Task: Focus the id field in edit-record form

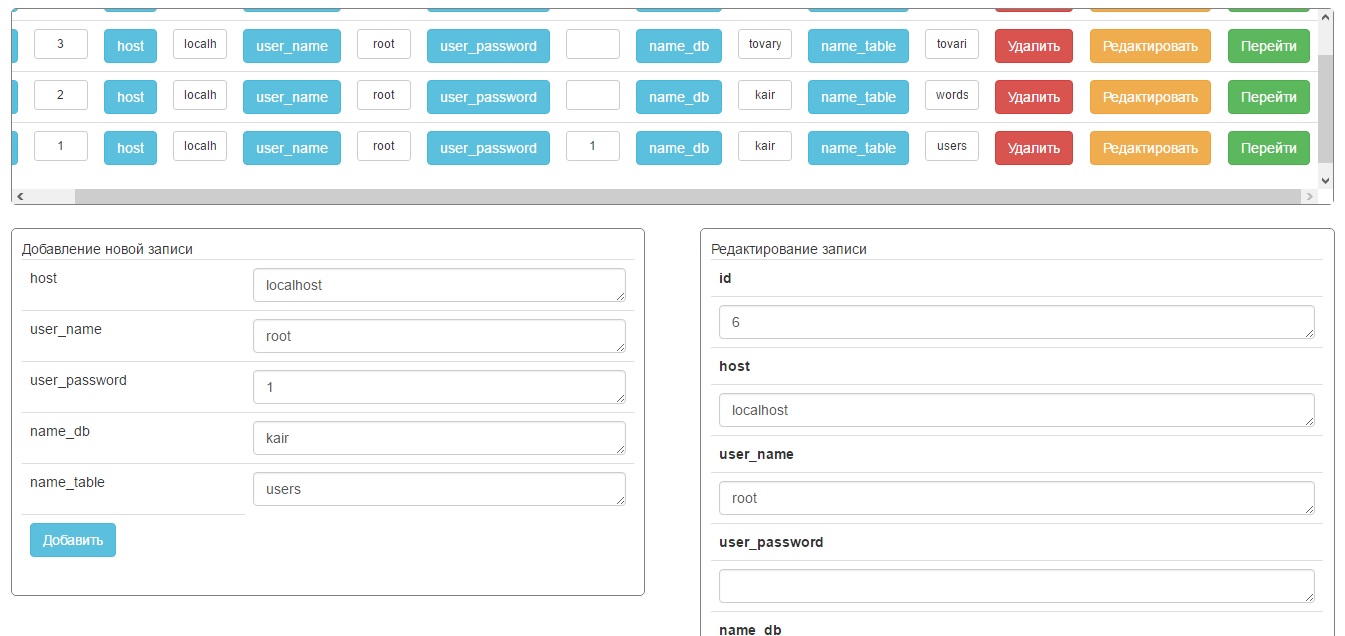Action: [1017, 322]
